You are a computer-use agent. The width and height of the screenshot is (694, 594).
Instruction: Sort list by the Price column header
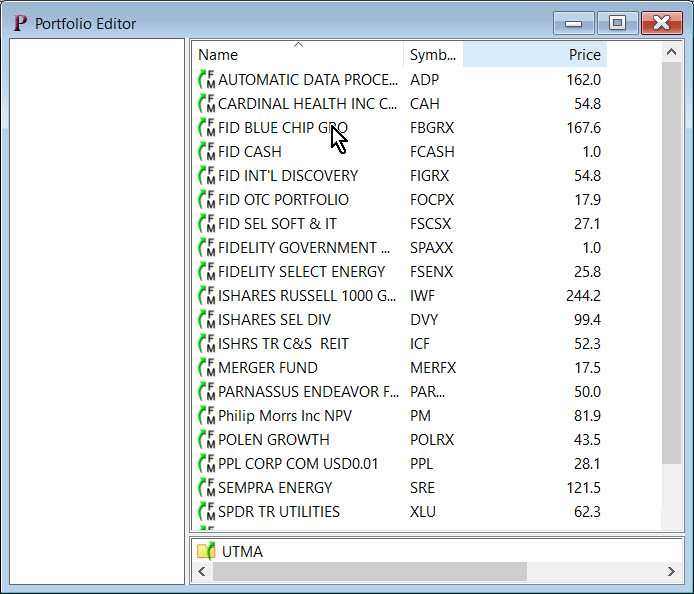[535, 54]
